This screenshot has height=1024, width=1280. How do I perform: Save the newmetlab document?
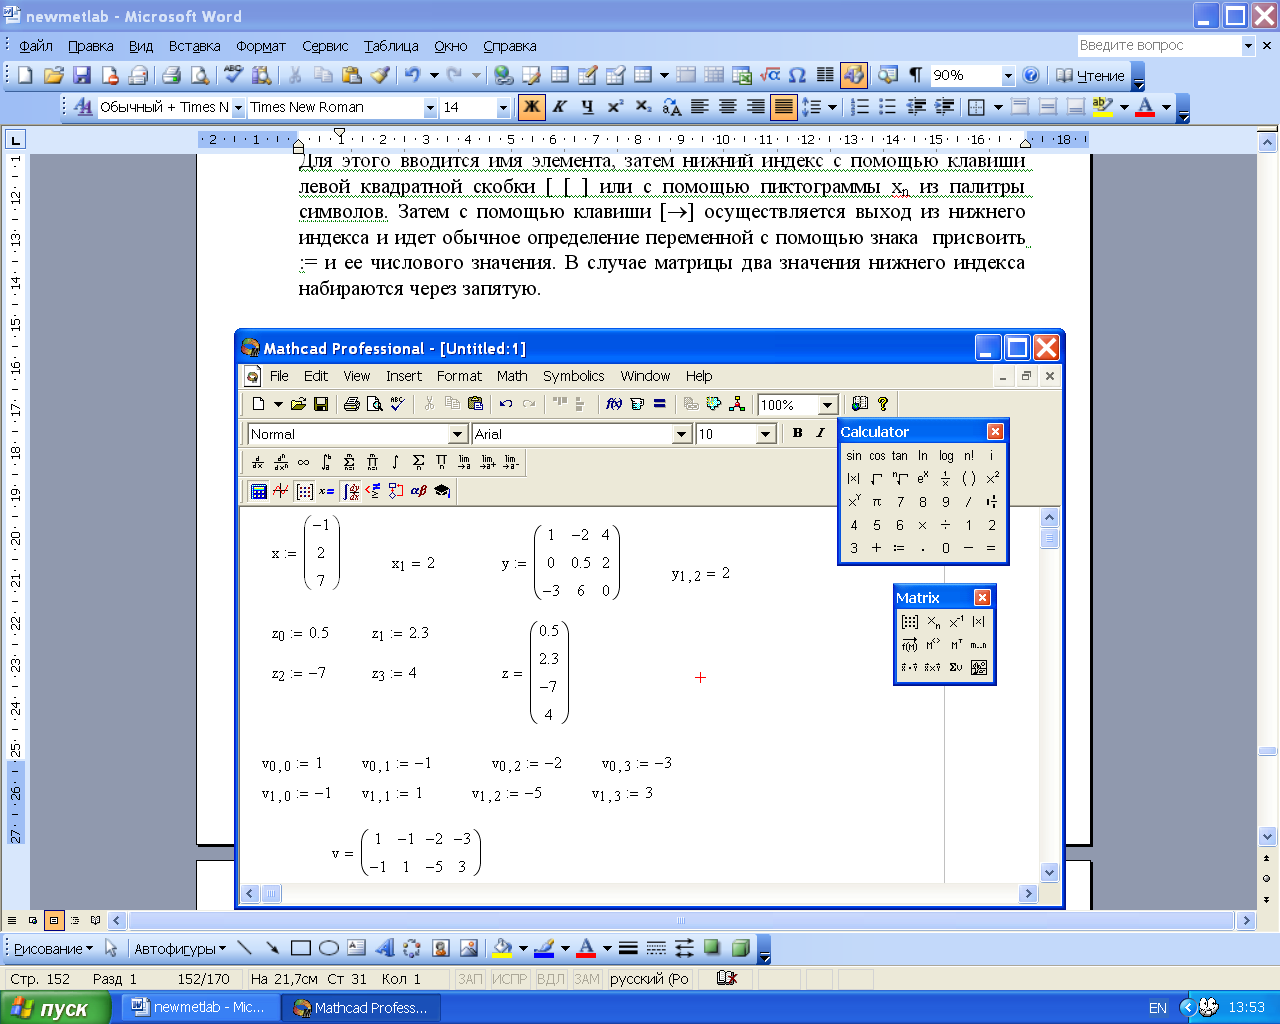[82, 75]
